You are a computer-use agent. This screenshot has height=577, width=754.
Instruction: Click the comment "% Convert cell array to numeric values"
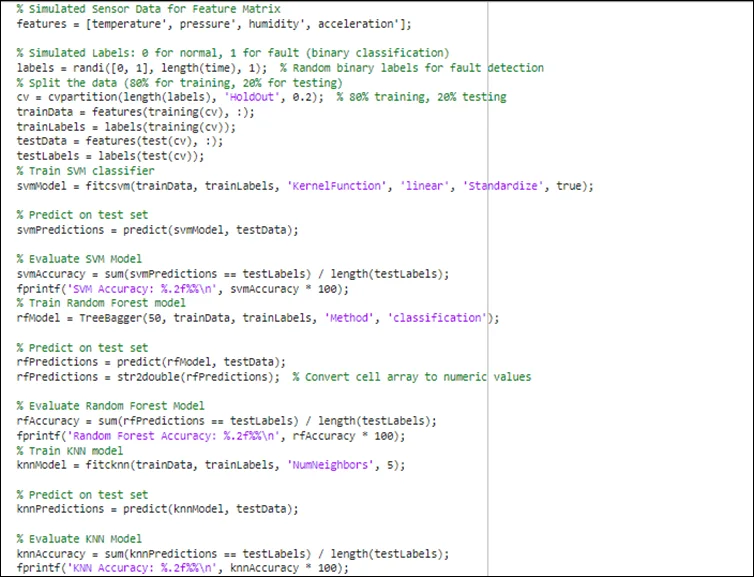pos(412,377)
